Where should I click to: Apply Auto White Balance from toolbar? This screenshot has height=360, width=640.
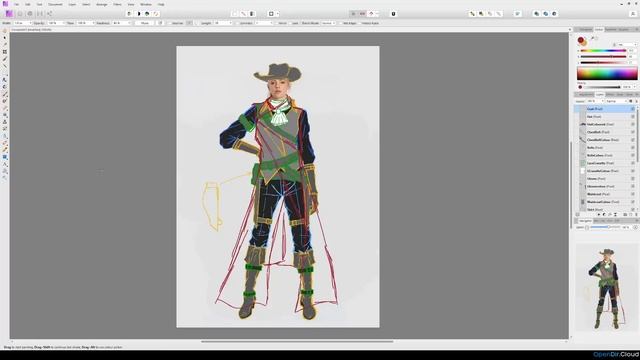point(156,14)
